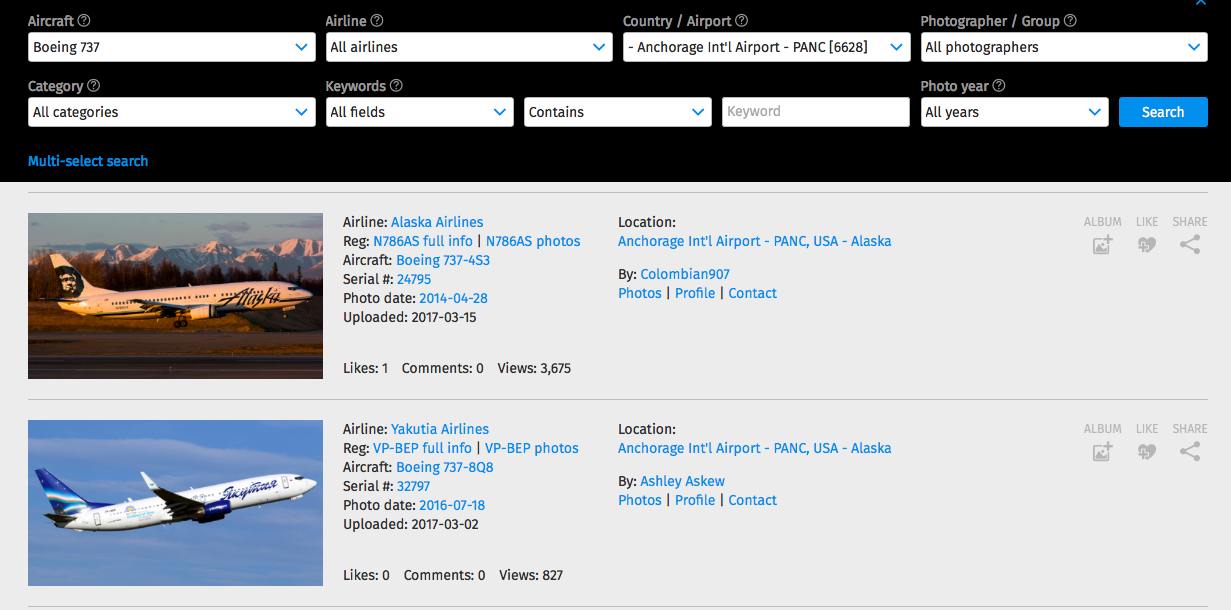This screenshot has height=610, width=1231.
Task: Open photo date 2016-07-18 link
Action: coord(452,505)
